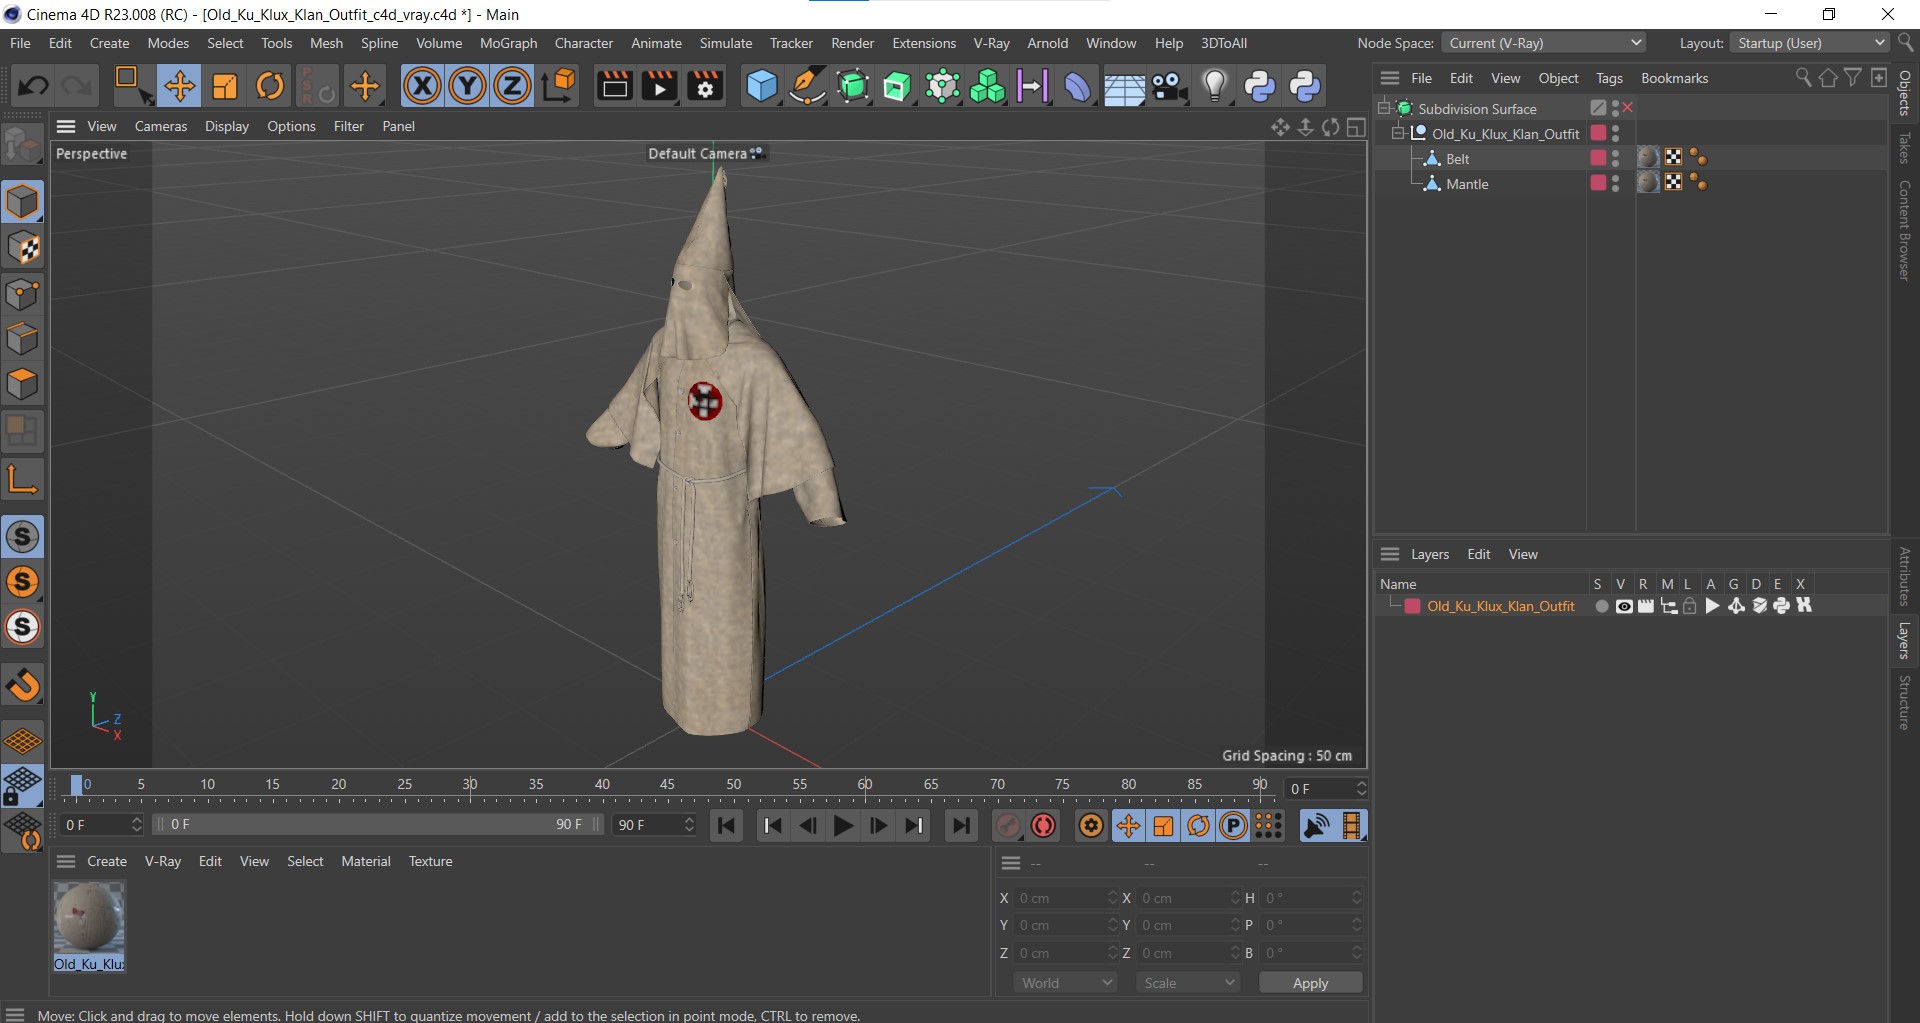The width and height of the screenshot is (1920, 1023).
Task: Go to start of animation
Action: coord(727,826)
